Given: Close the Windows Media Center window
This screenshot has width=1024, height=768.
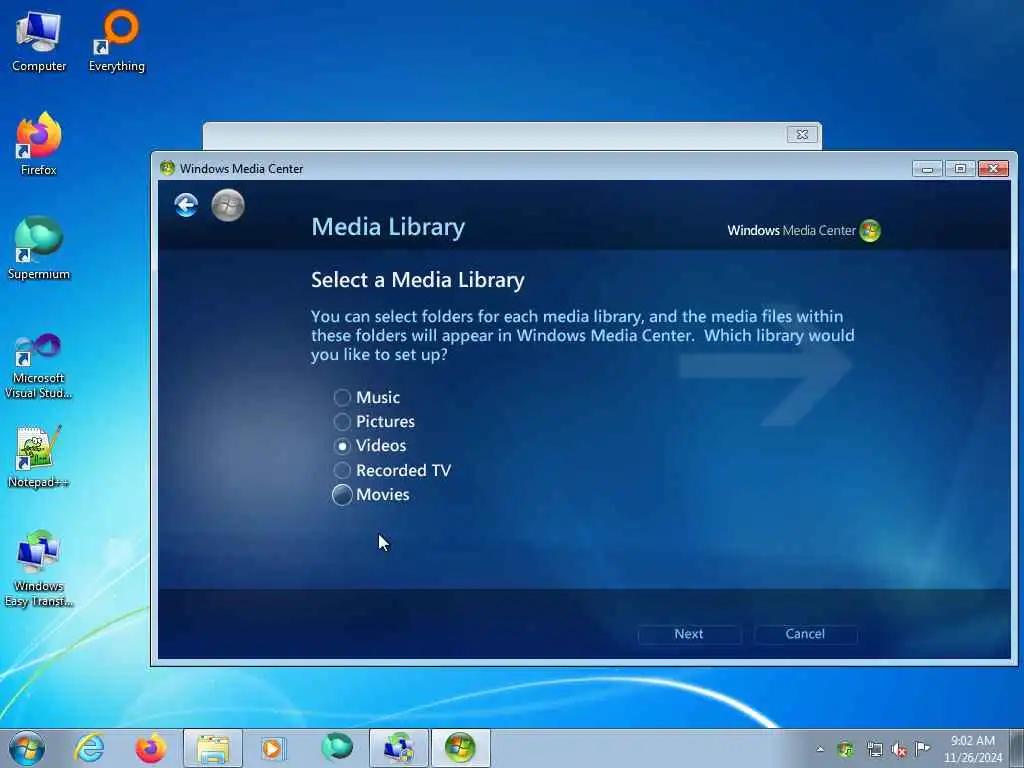Looking at the screenshot, I should [993, 168].
